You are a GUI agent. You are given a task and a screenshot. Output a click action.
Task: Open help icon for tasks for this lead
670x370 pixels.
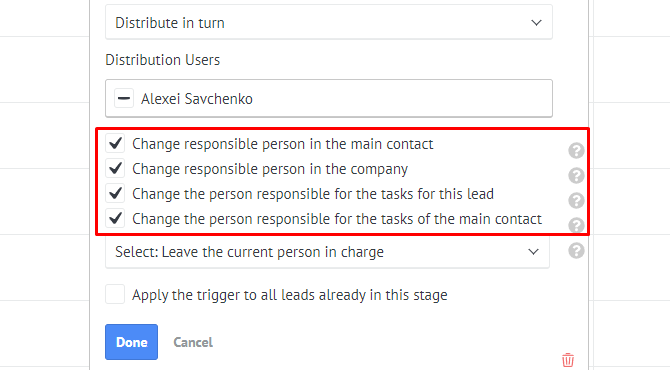click(576, 200)
